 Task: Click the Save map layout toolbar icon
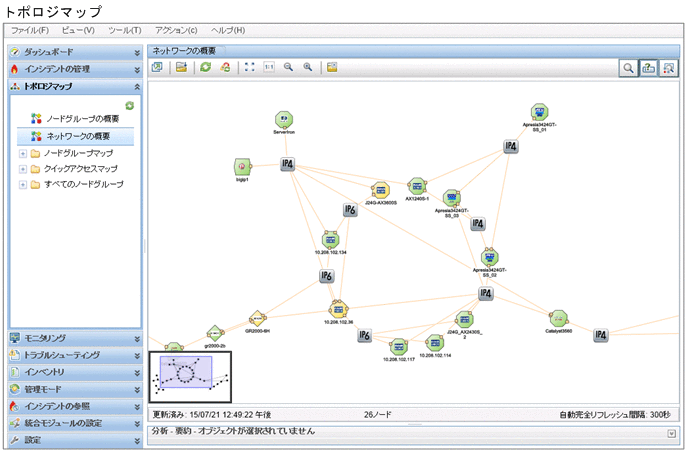tap(181, 67)
